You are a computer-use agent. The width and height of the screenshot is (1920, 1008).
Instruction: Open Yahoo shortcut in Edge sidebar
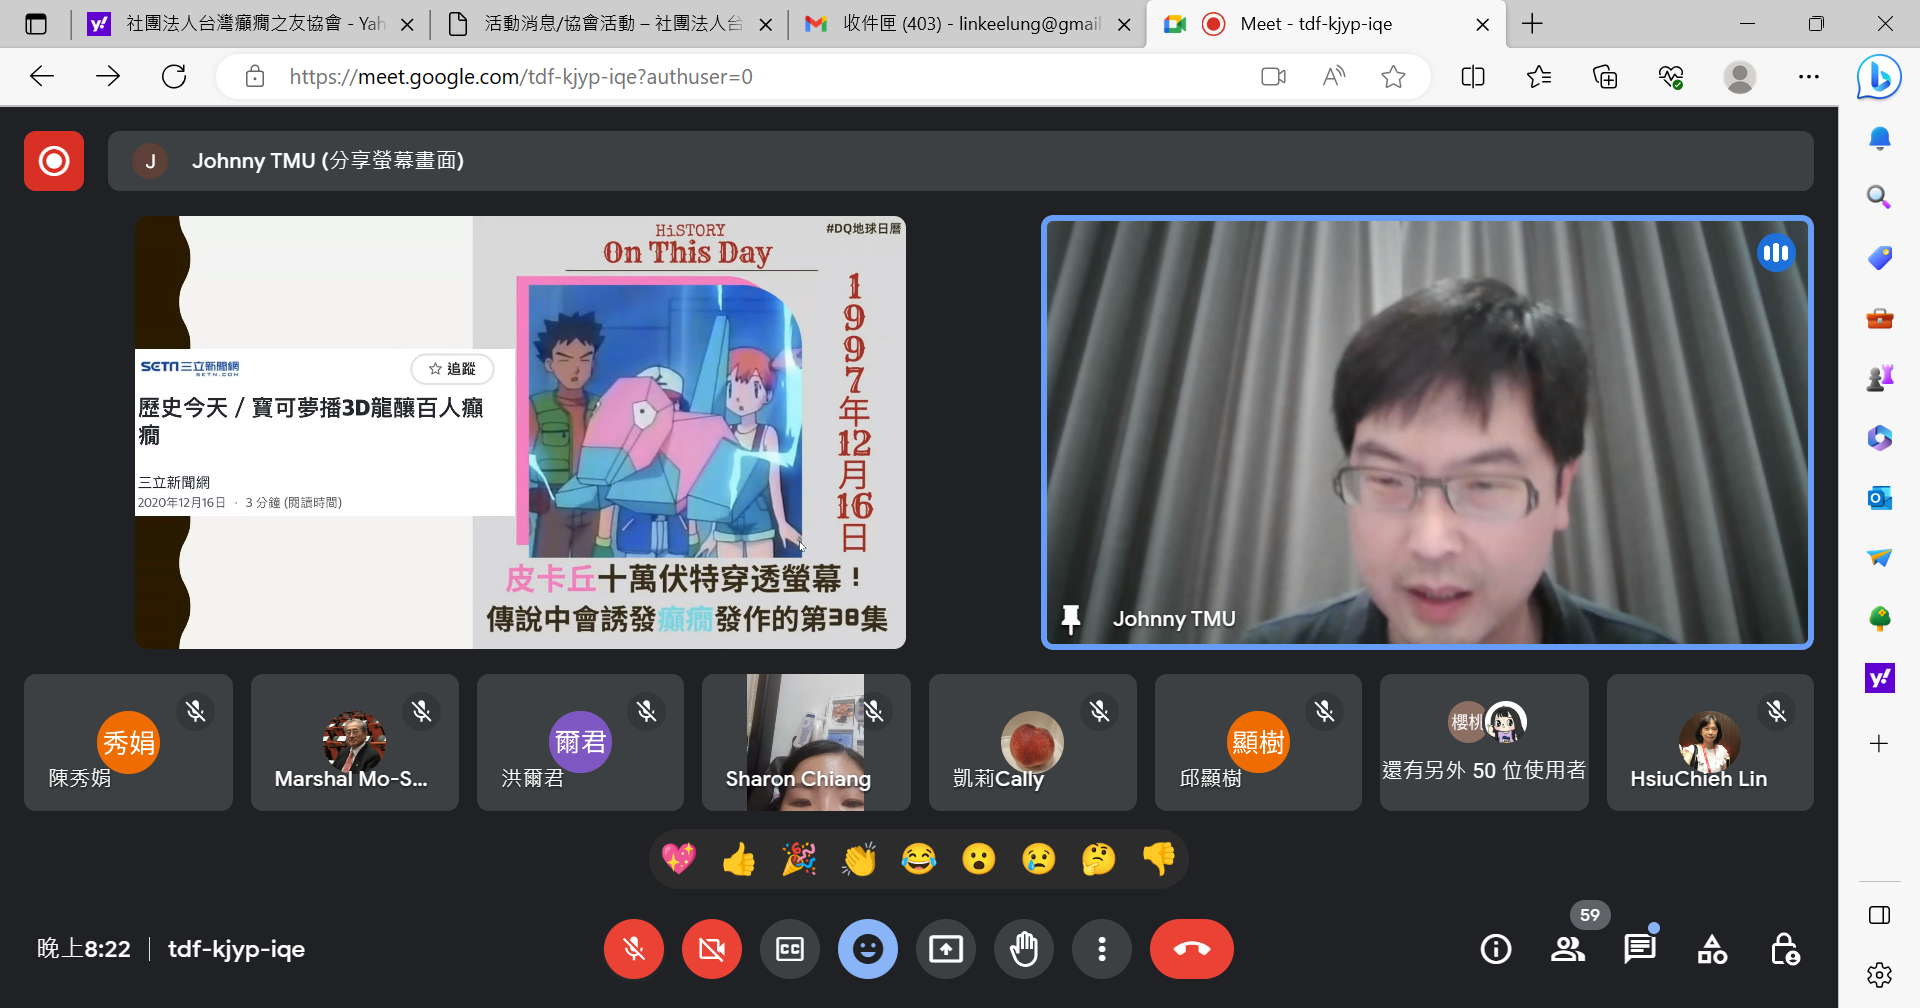point(1879,678)
